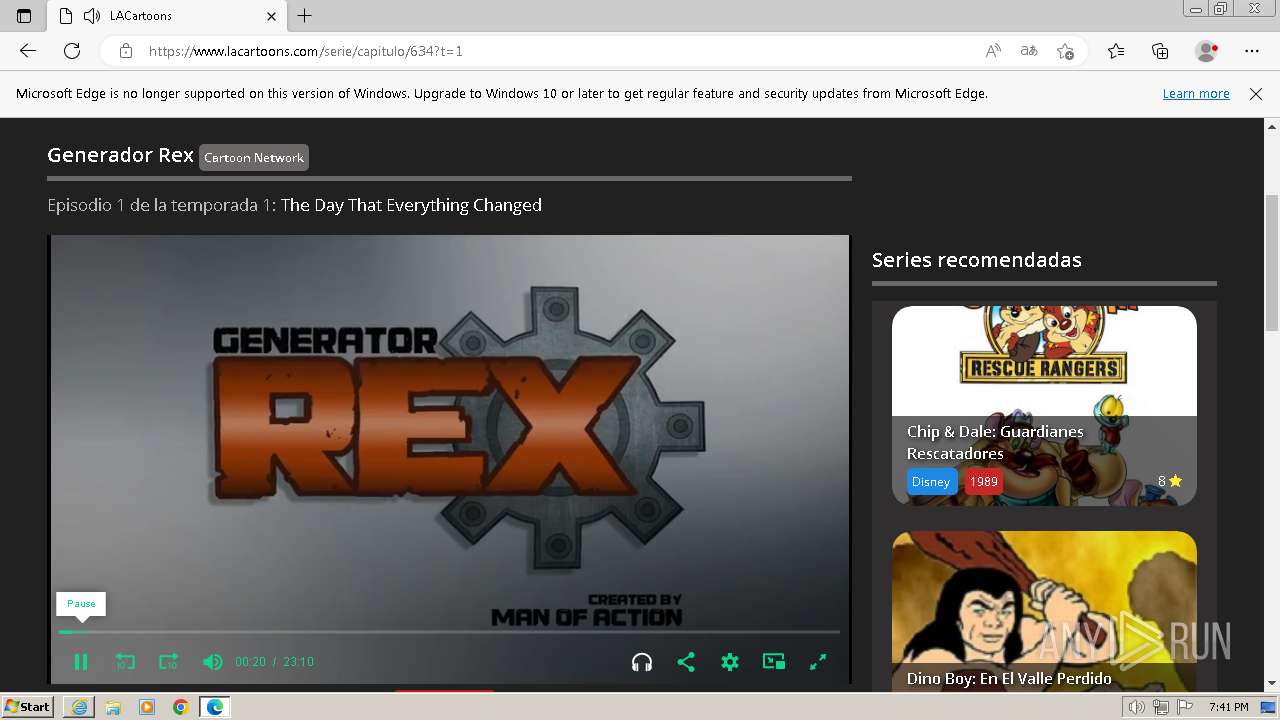Viewport: 1280px width, 720px height.
Task: Open browser Collections
Action: pos(1160,51)
